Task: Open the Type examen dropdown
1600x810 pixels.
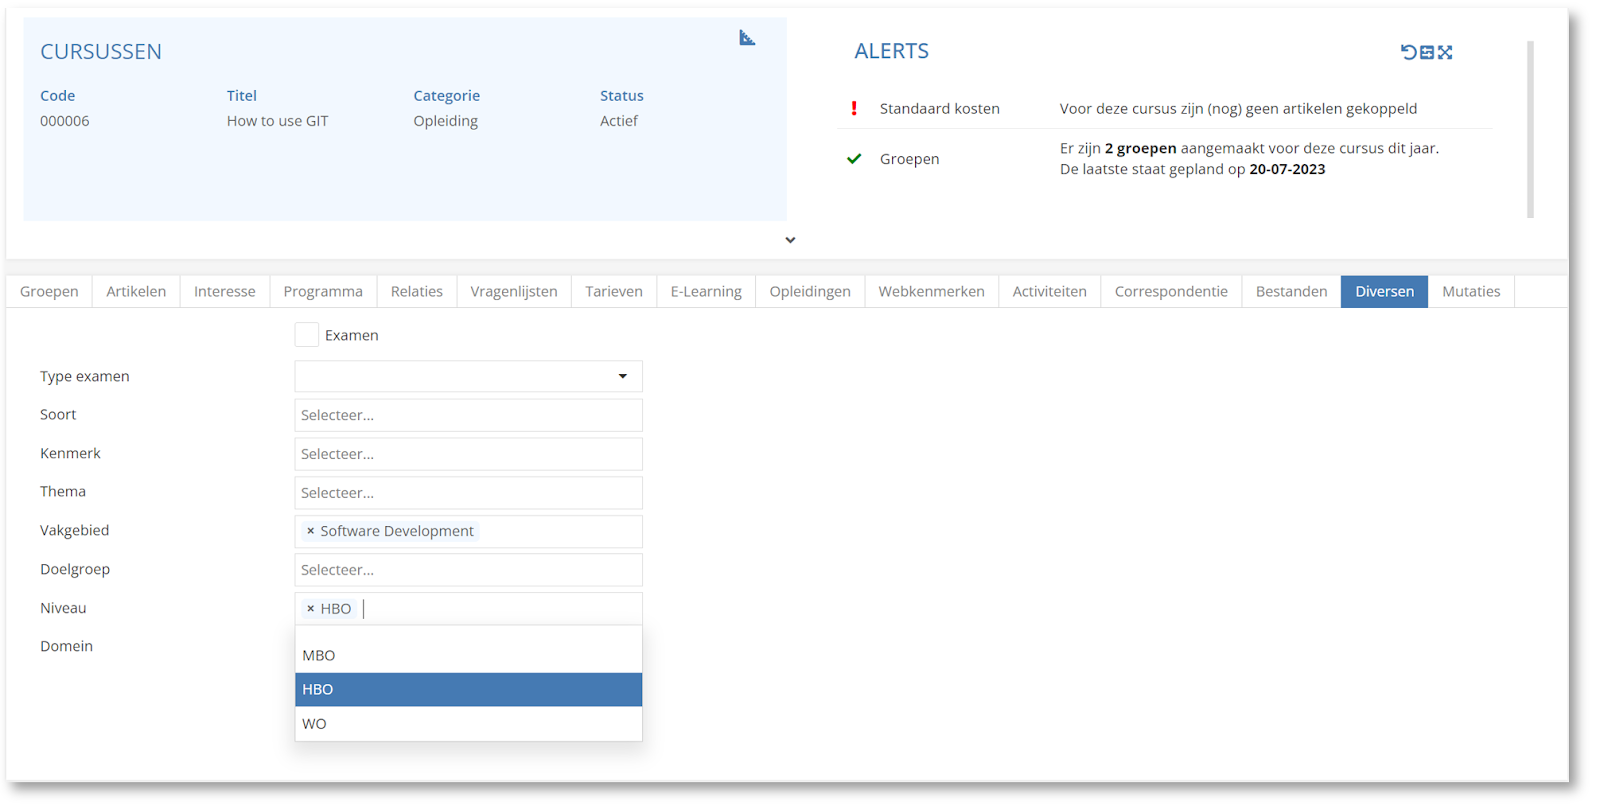Action: (468, 376)
